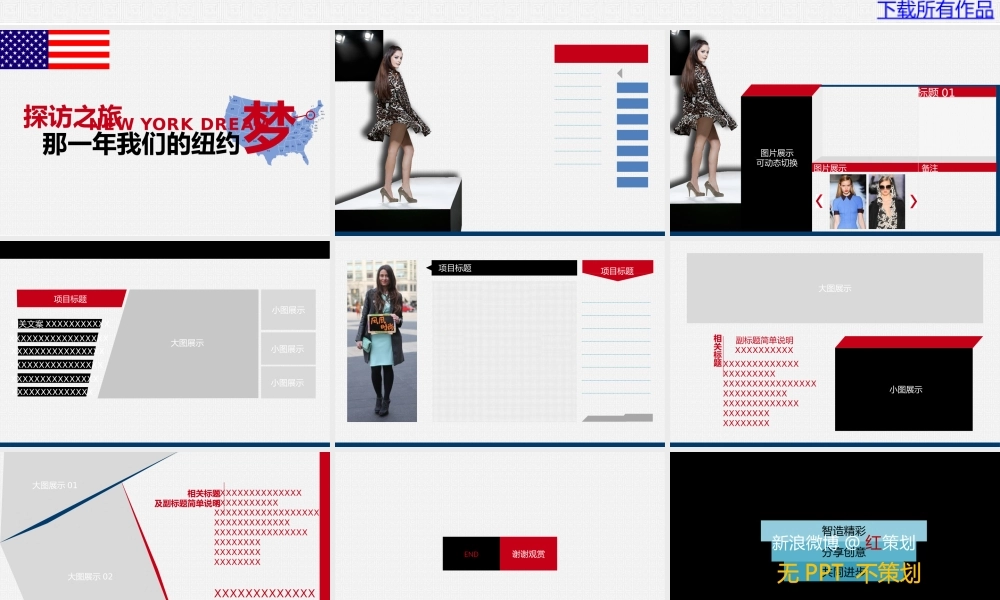Click the topmost blue progress bar
This screenshot has width=1000, height=600.
click(x=632, y=89)
